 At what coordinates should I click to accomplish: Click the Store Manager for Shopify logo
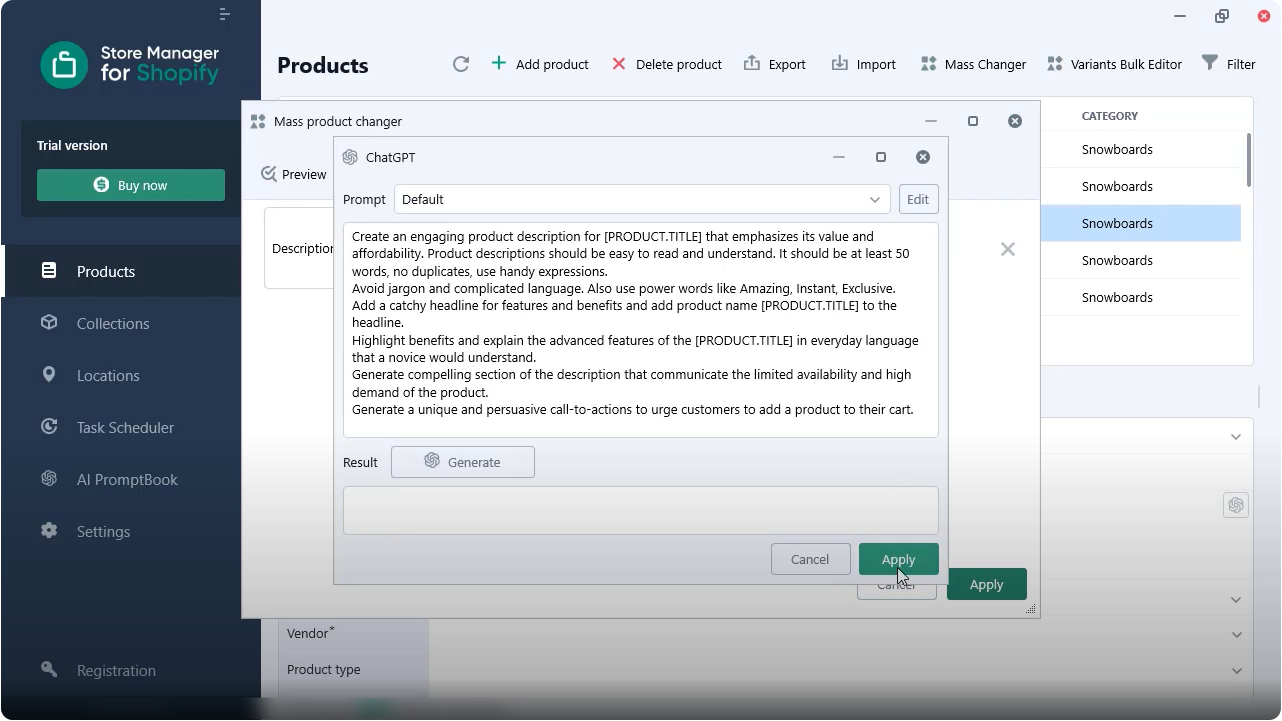[x=130, y=65]
